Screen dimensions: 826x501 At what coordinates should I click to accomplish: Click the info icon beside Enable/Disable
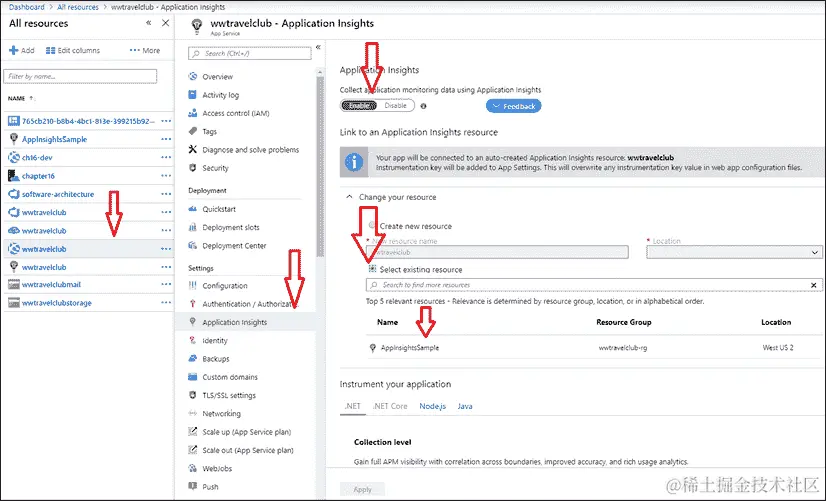424,106
